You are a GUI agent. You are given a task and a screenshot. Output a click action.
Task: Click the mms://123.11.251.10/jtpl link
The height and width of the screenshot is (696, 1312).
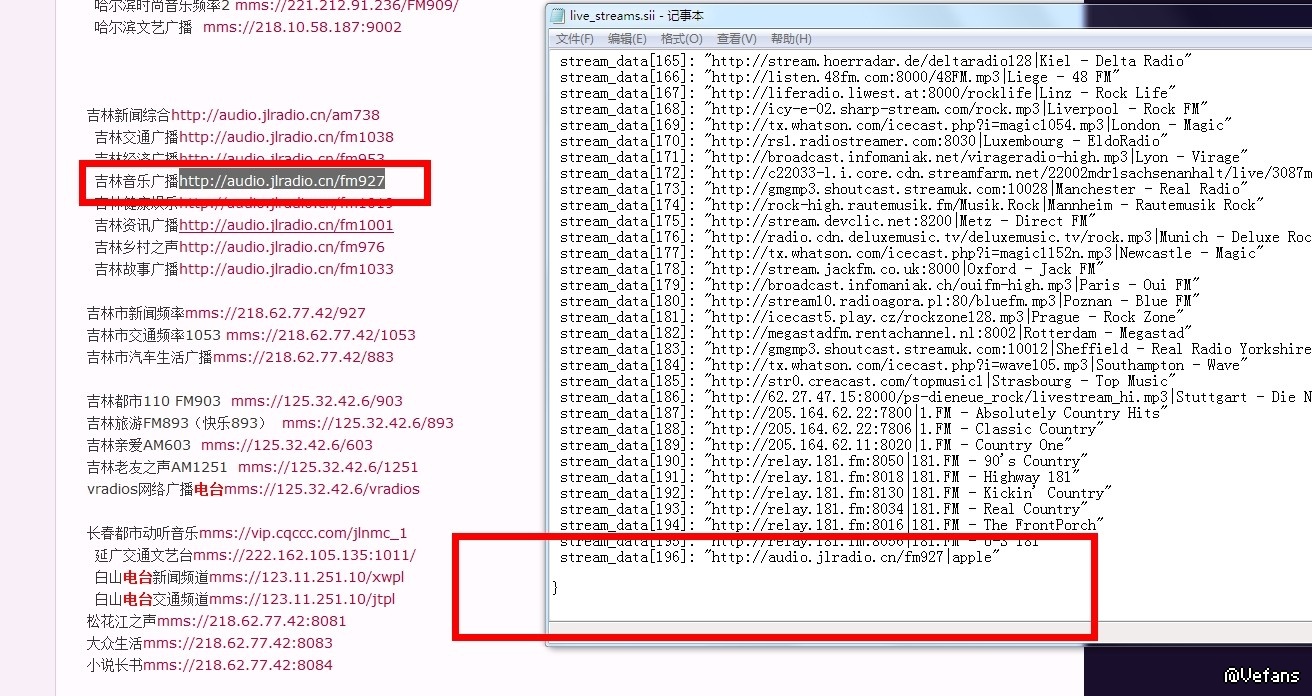click(x=303, y=599)
